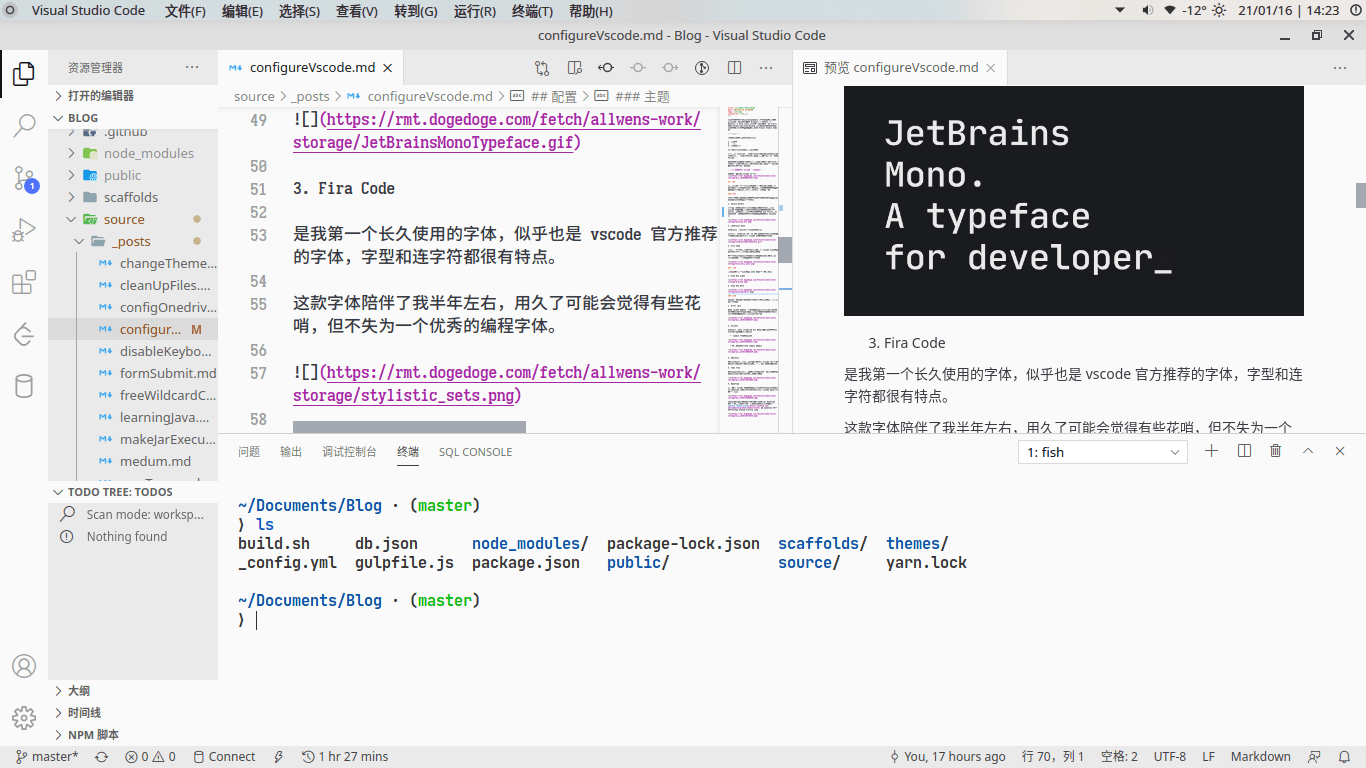1366x768 pixels.
Task: Open the 终端(T) menu in menu bar
Action: (532, 11)
